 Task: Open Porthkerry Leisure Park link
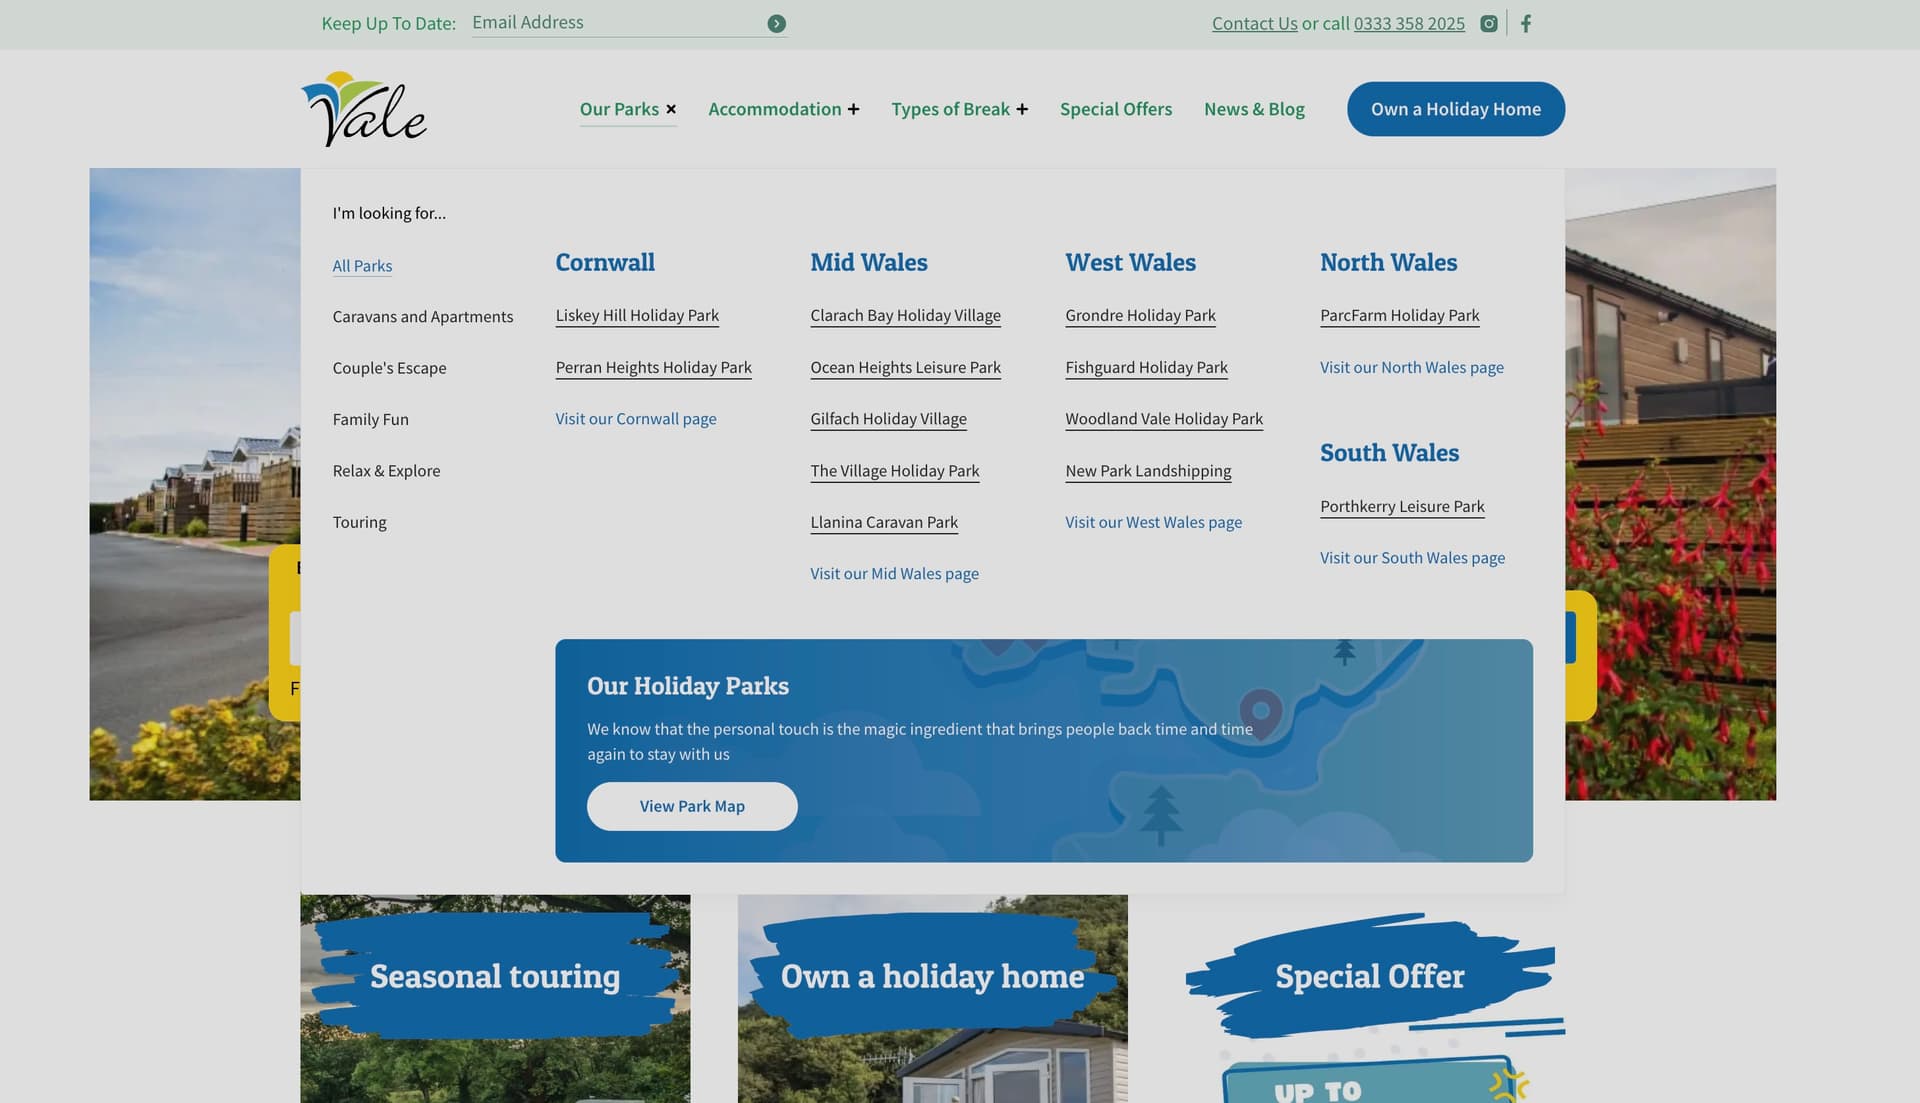(1402, 506)
